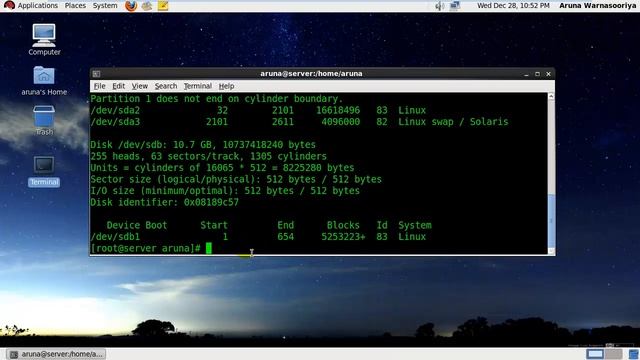Close the terminal window
This screenshot has height=360, width=640.
(548, 74)
